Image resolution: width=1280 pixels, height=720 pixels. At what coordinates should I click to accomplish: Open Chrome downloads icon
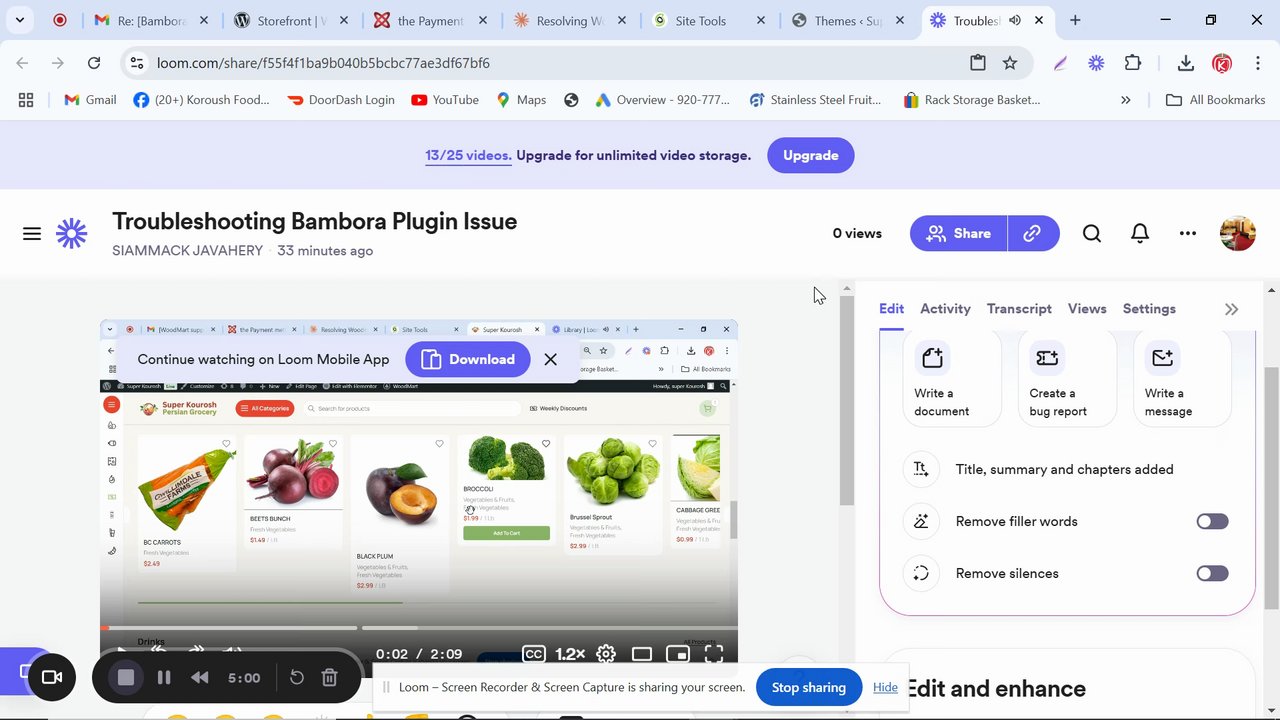pyautogui.click(x=1185, y=63)
